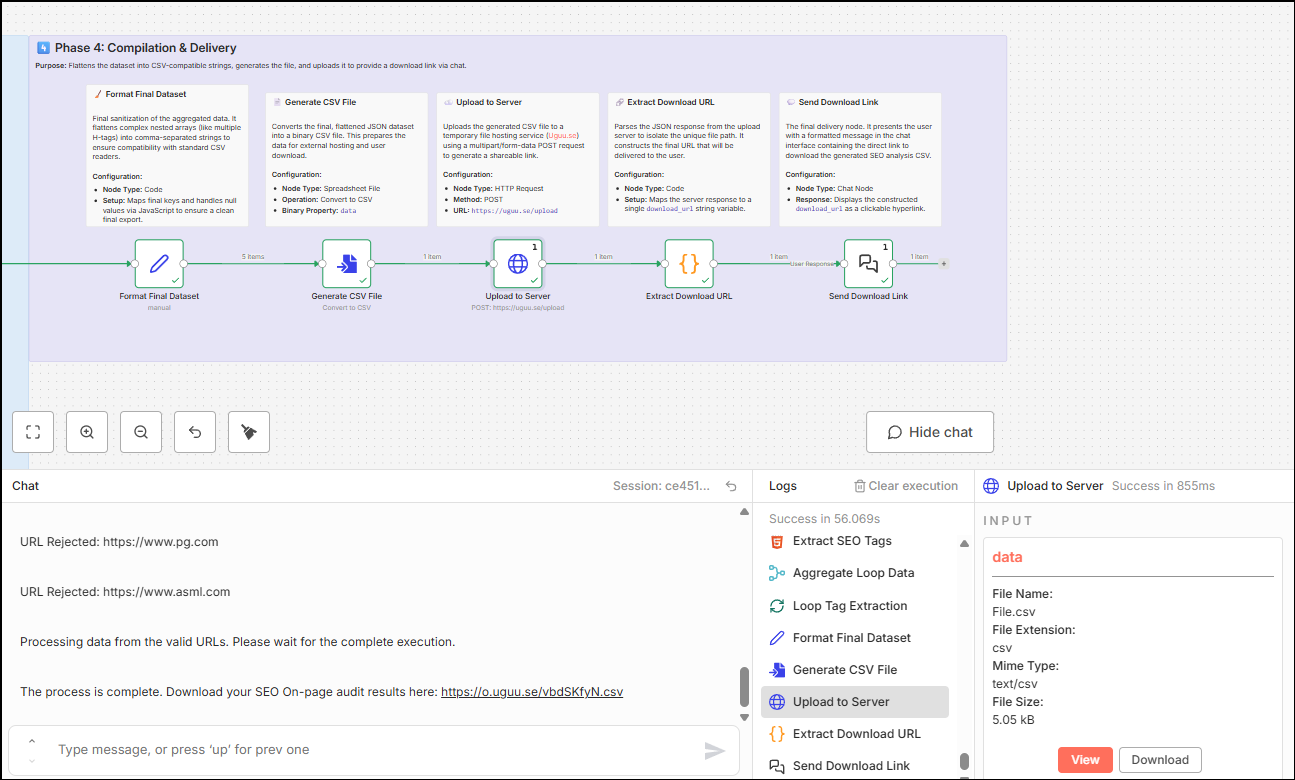The image size is (1295, 780).
Task: Click the 5 items connection label
Action: click(253, 257)
